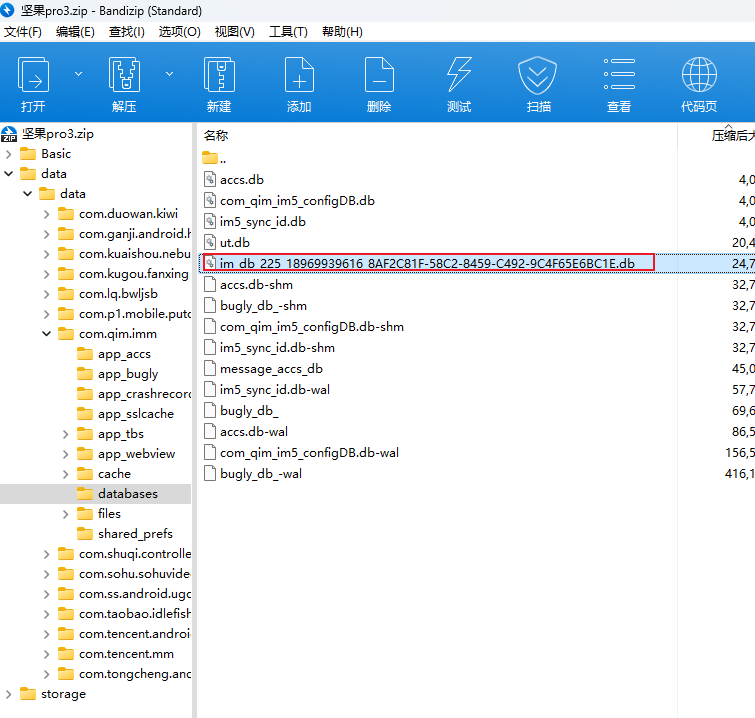Sort by the 压缩后大小 column header
Viewport: 755px width, 718px height.
732,136
